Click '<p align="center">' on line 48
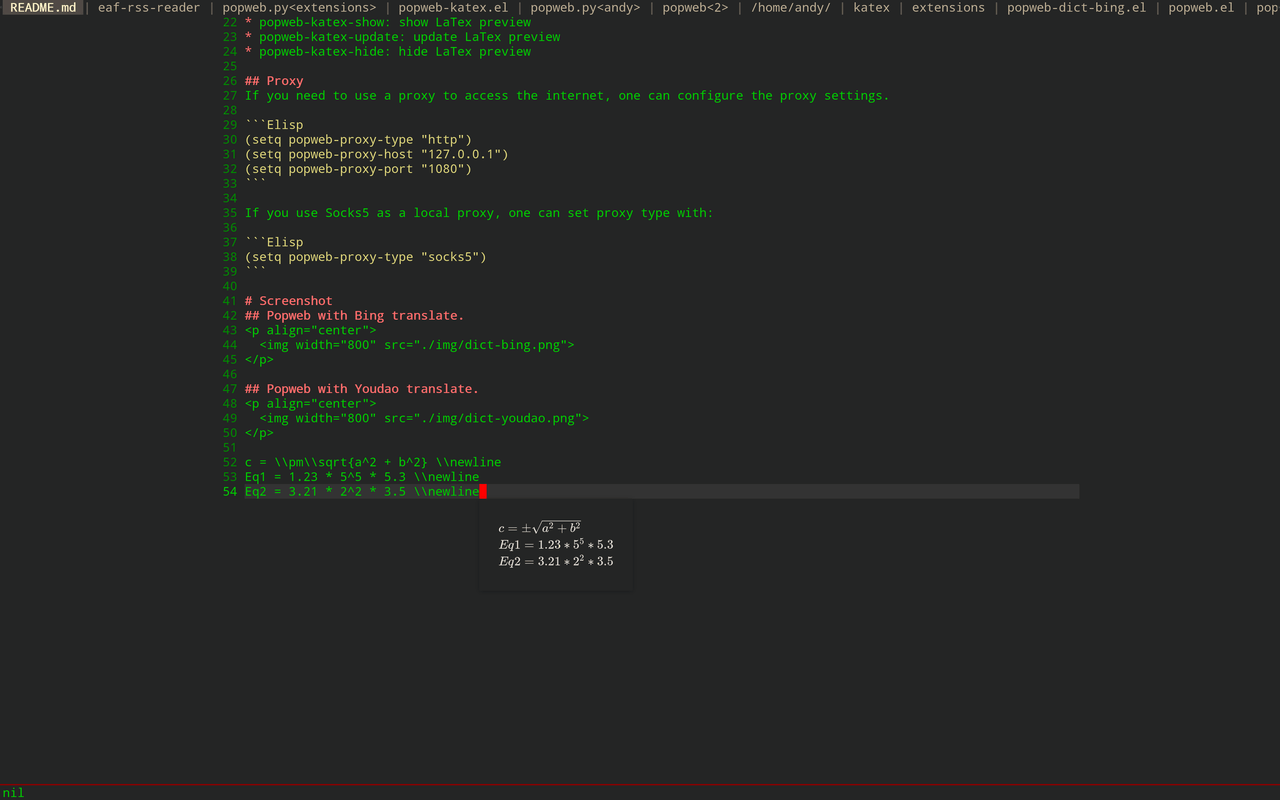This screenshot has height=800, width=1280. 311,404
